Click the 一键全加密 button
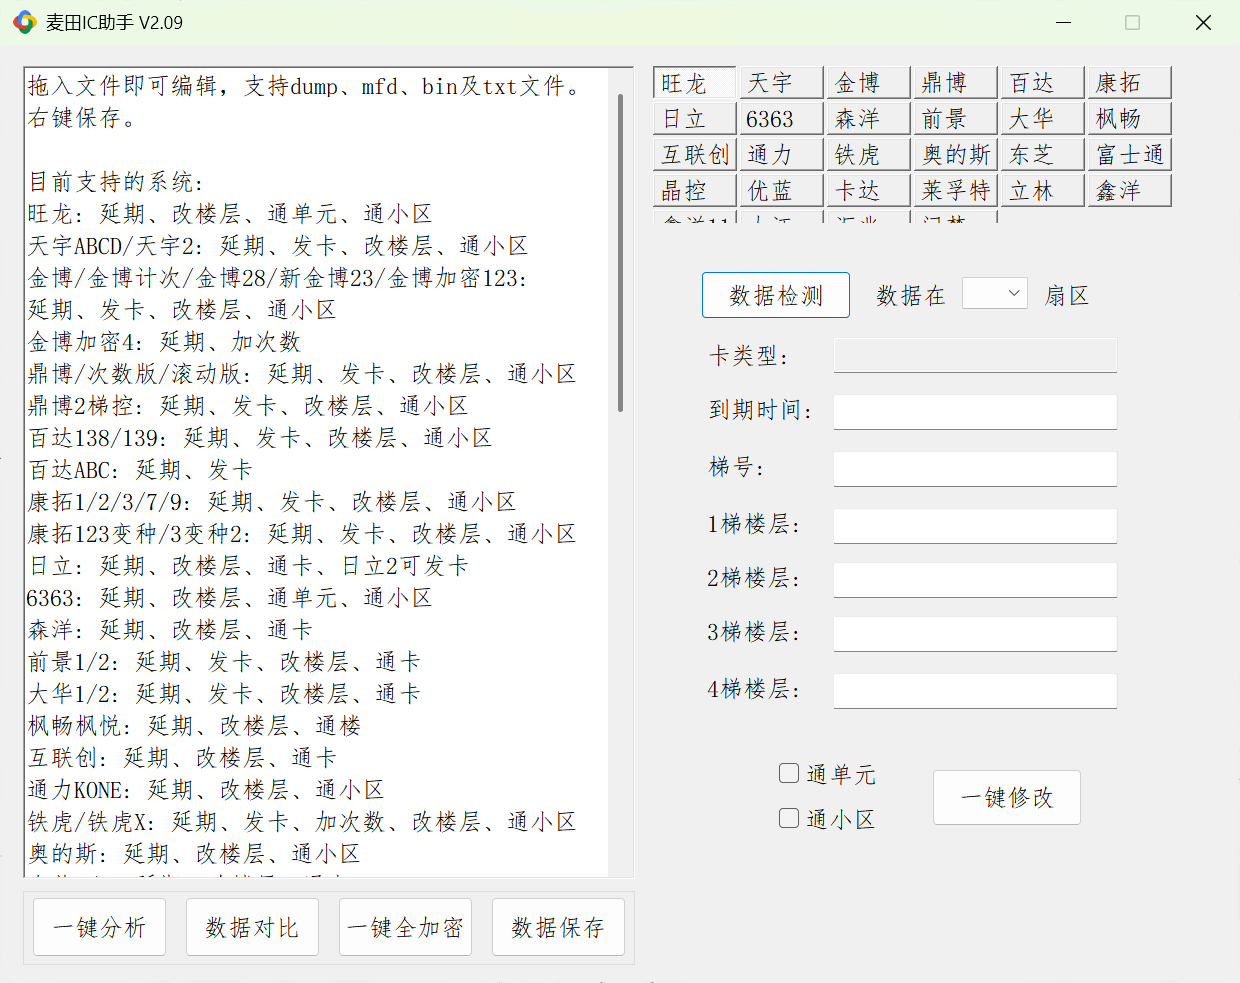The width and height of the screenshot is (1240, 983). (405, 927)
